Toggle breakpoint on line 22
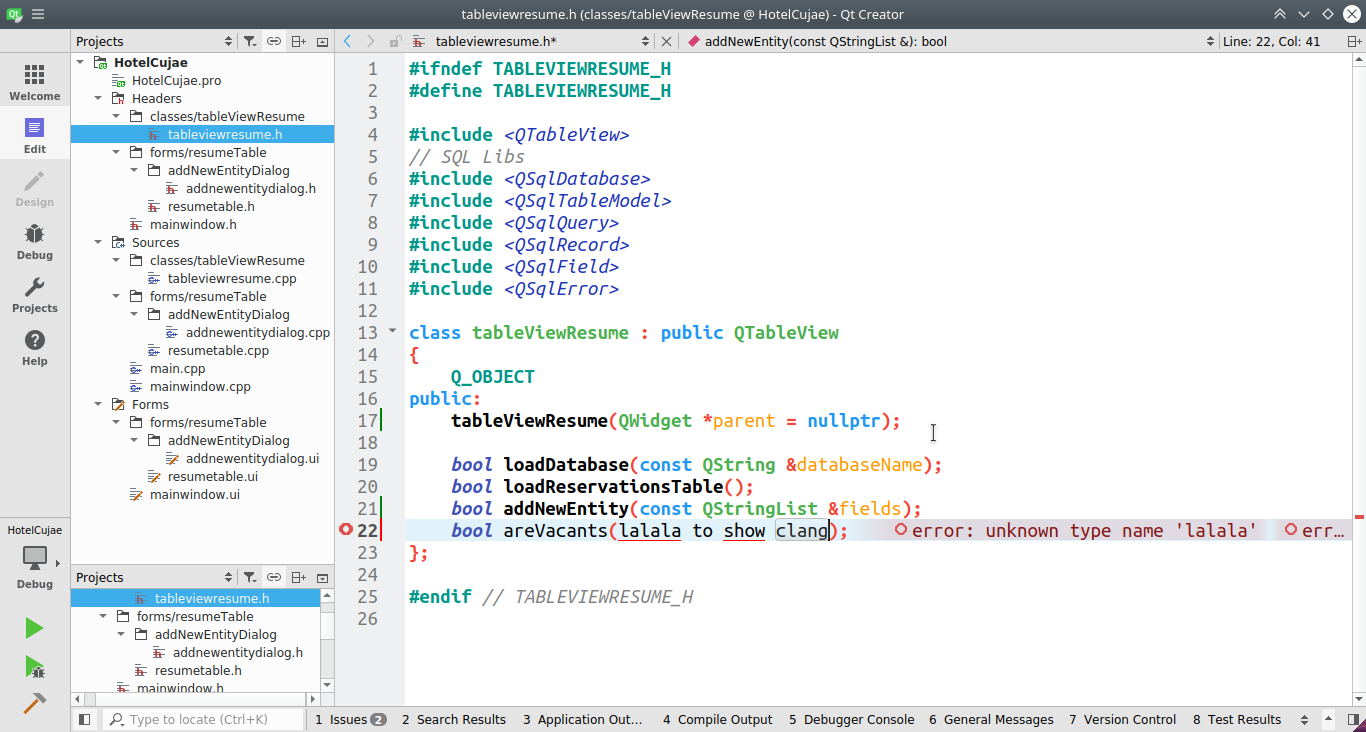Image resolution: width=1366 pixels, height=732 pixels. pos(347,530)
